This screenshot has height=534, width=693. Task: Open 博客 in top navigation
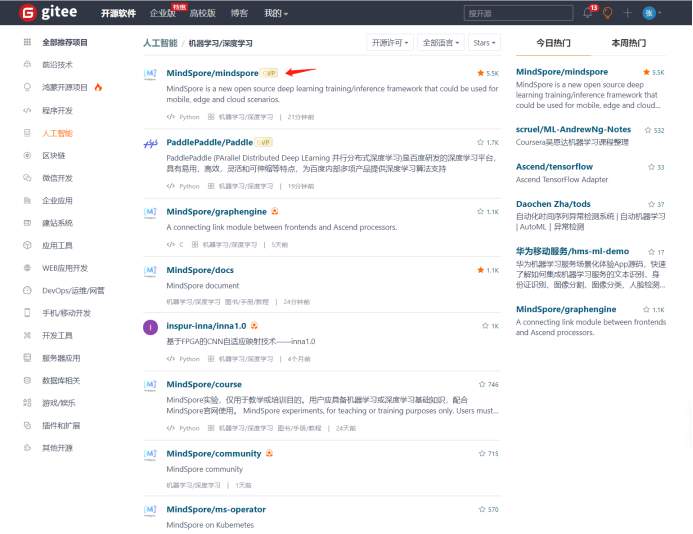click(240, 13)
